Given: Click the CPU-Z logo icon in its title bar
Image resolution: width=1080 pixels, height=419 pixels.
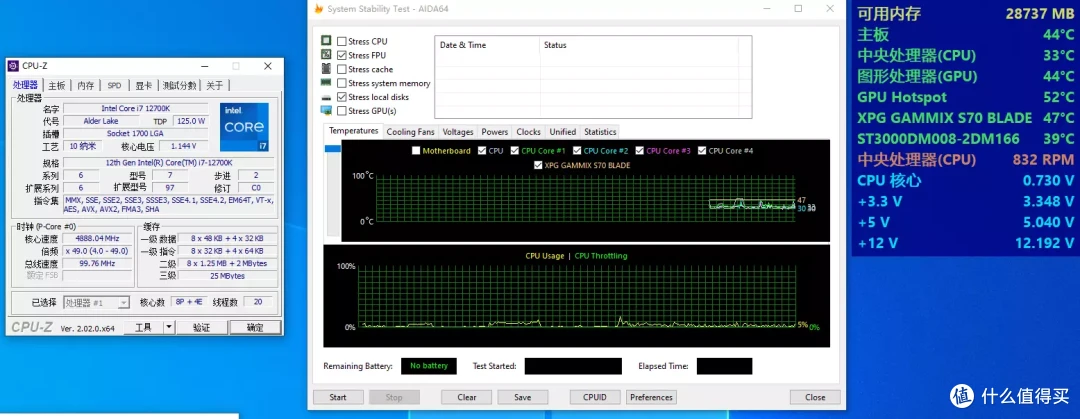Looking at the screenshot, I should tap(14, 66).
